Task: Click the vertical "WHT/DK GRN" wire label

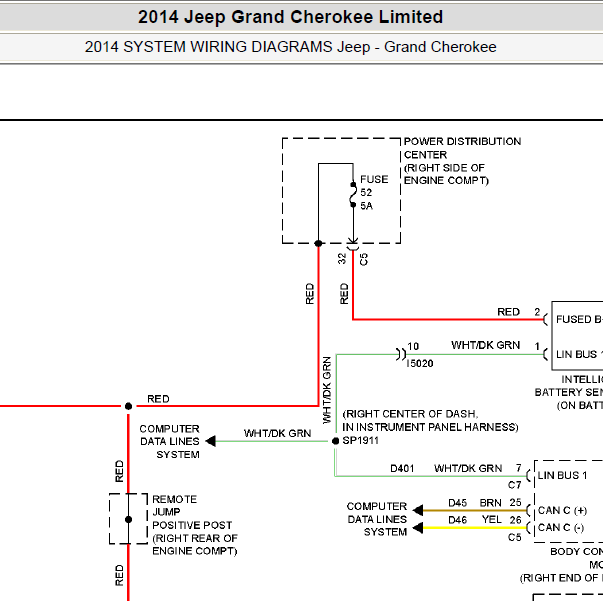Action: tap(326, 390)
